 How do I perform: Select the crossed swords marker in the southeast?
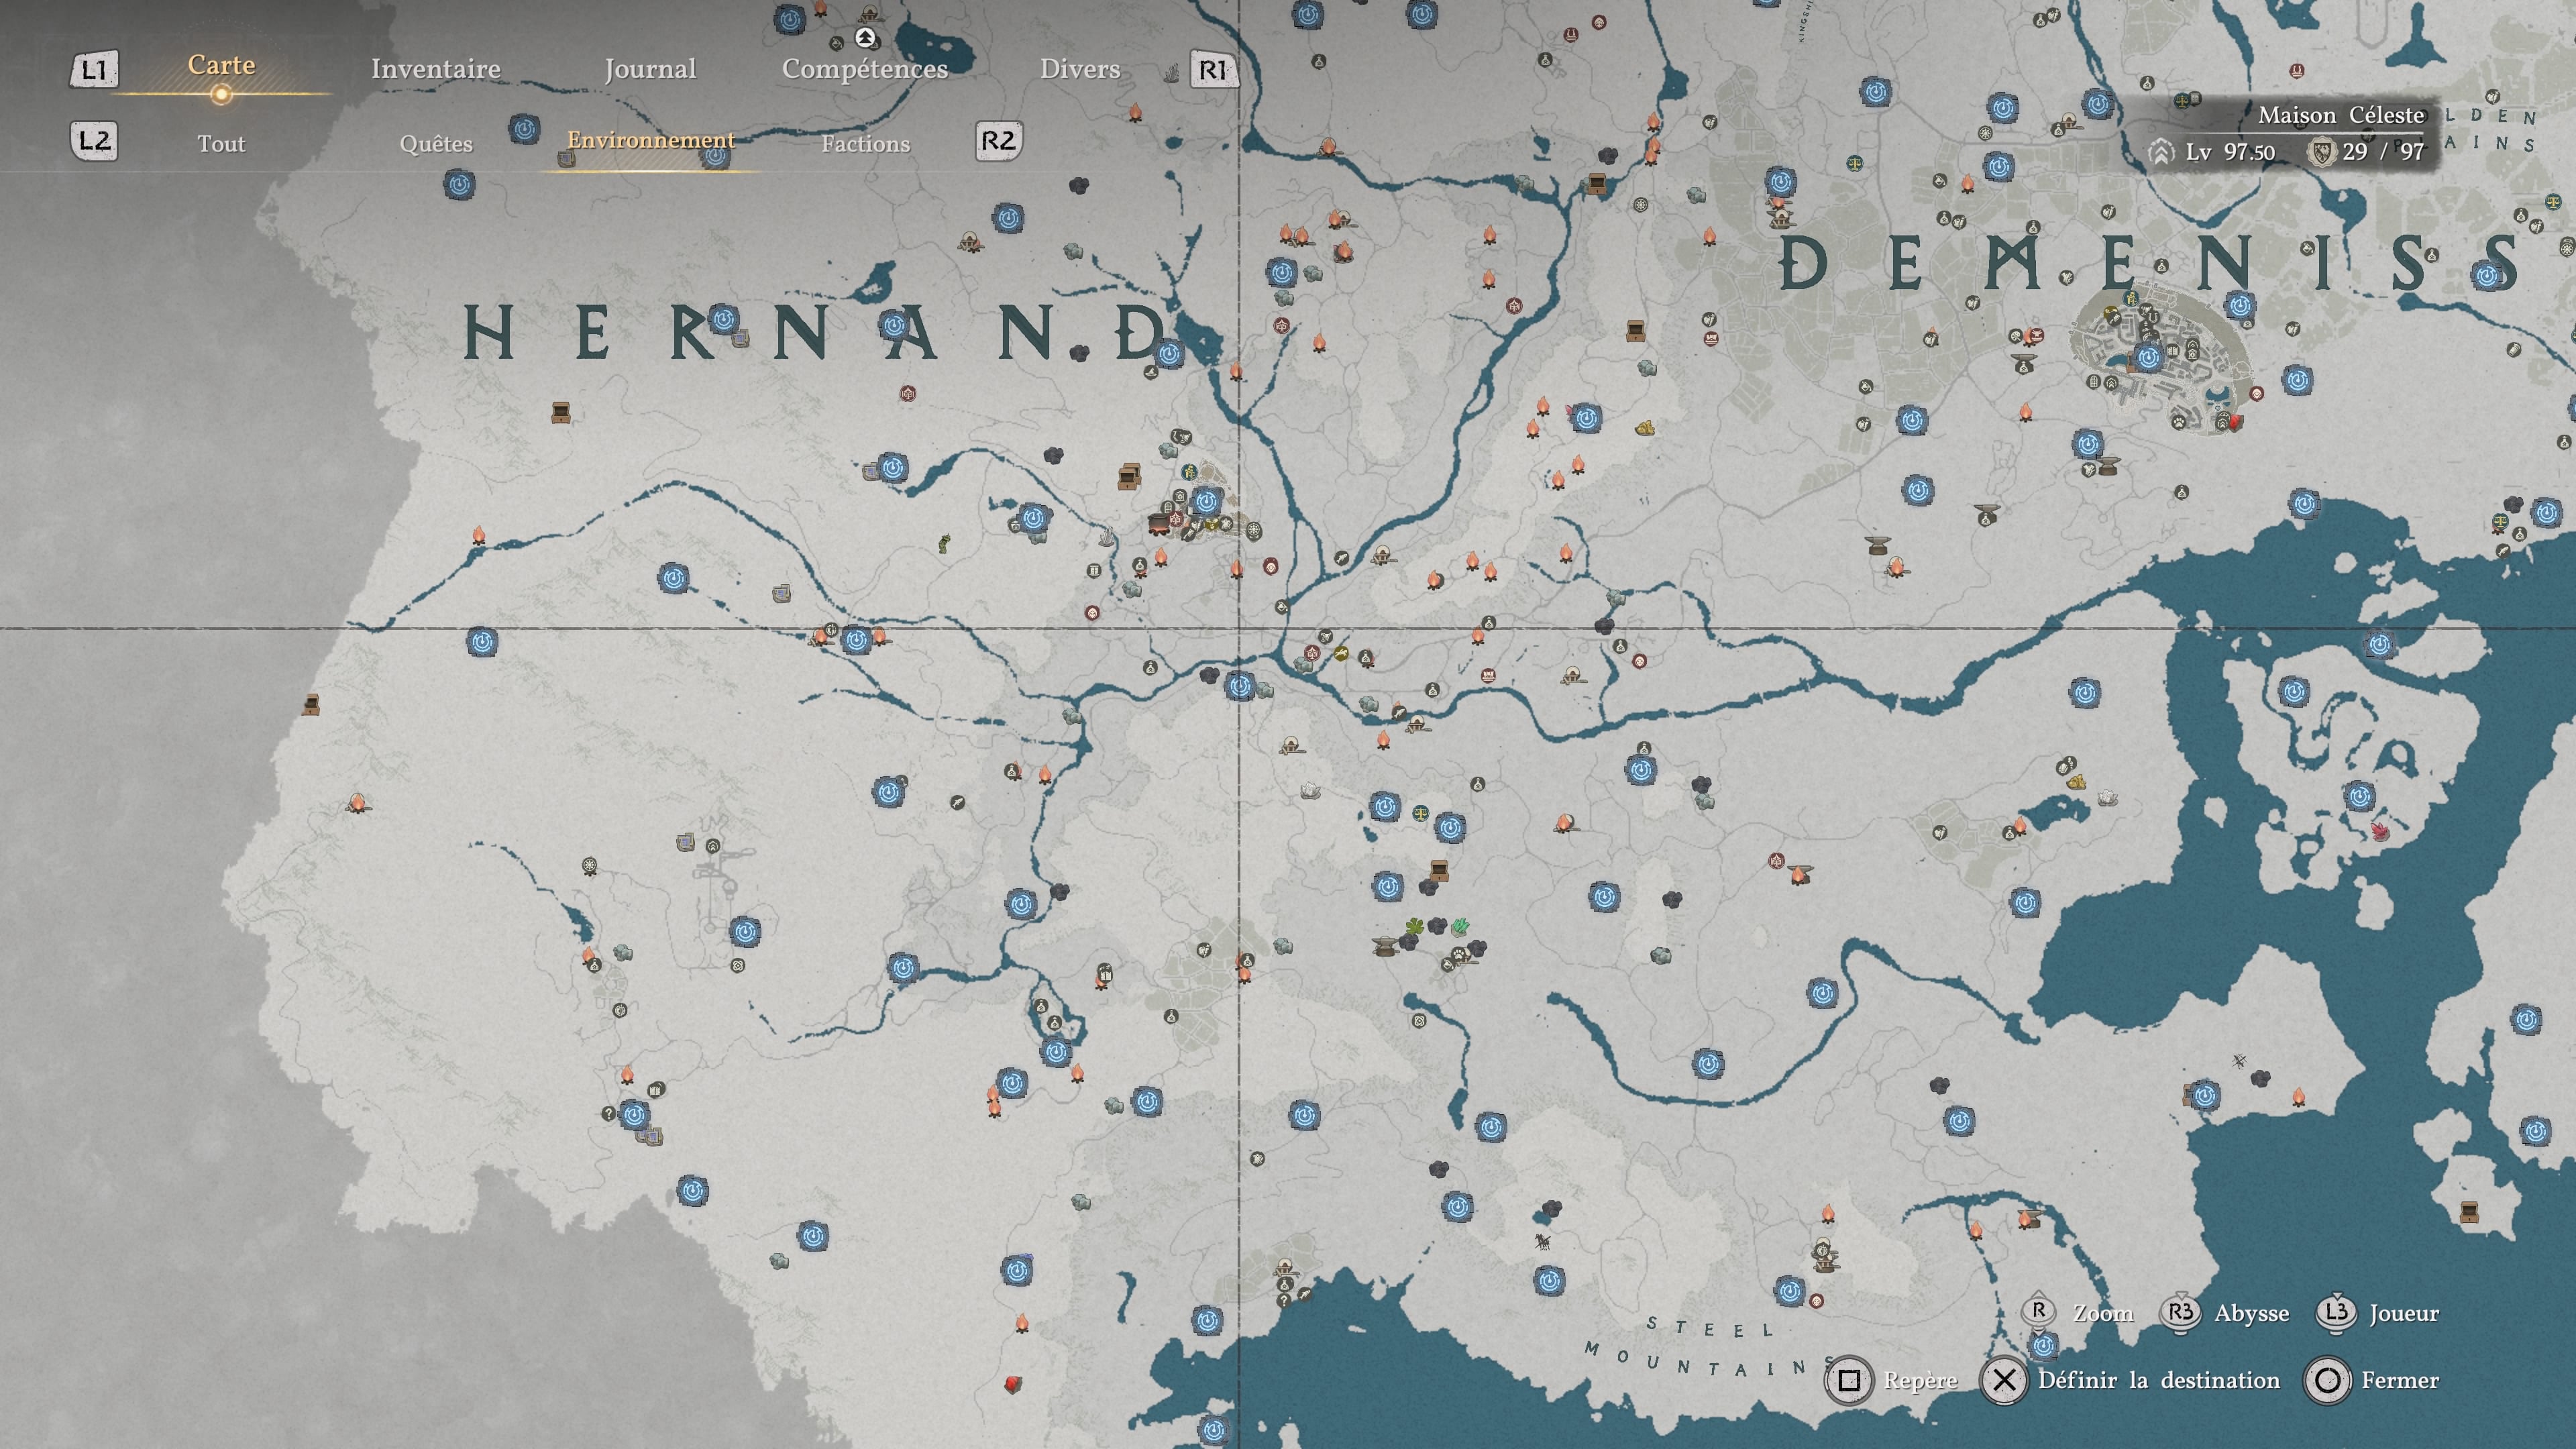point(2239,1061)
